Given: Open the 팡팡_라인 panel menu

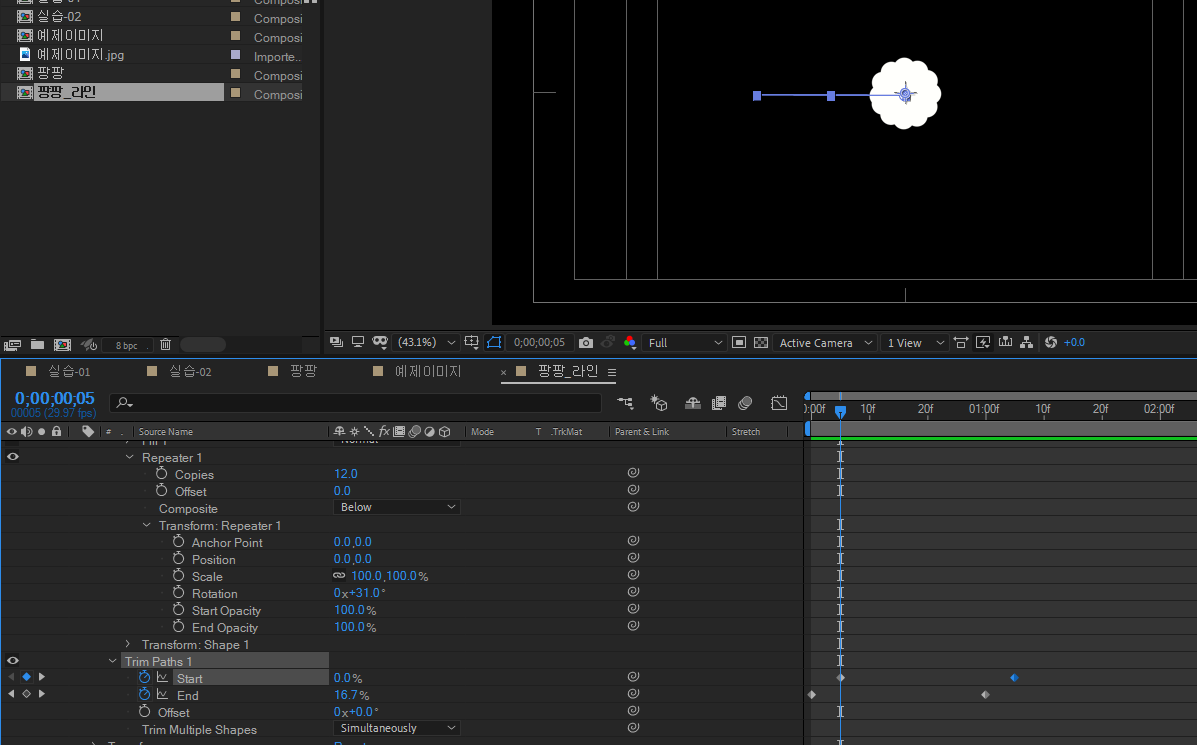Looking at the screenshot, I should (x=611, y=372).
